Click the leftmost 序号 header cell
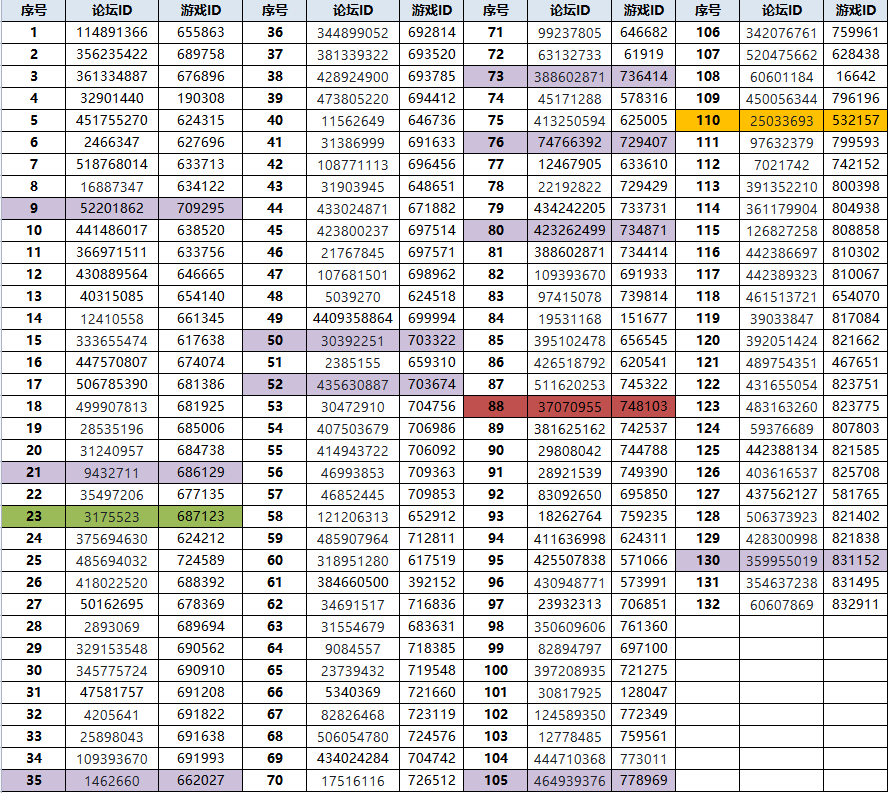The height and width of the screenshot is (793, 889). click(x=33, y=10)
